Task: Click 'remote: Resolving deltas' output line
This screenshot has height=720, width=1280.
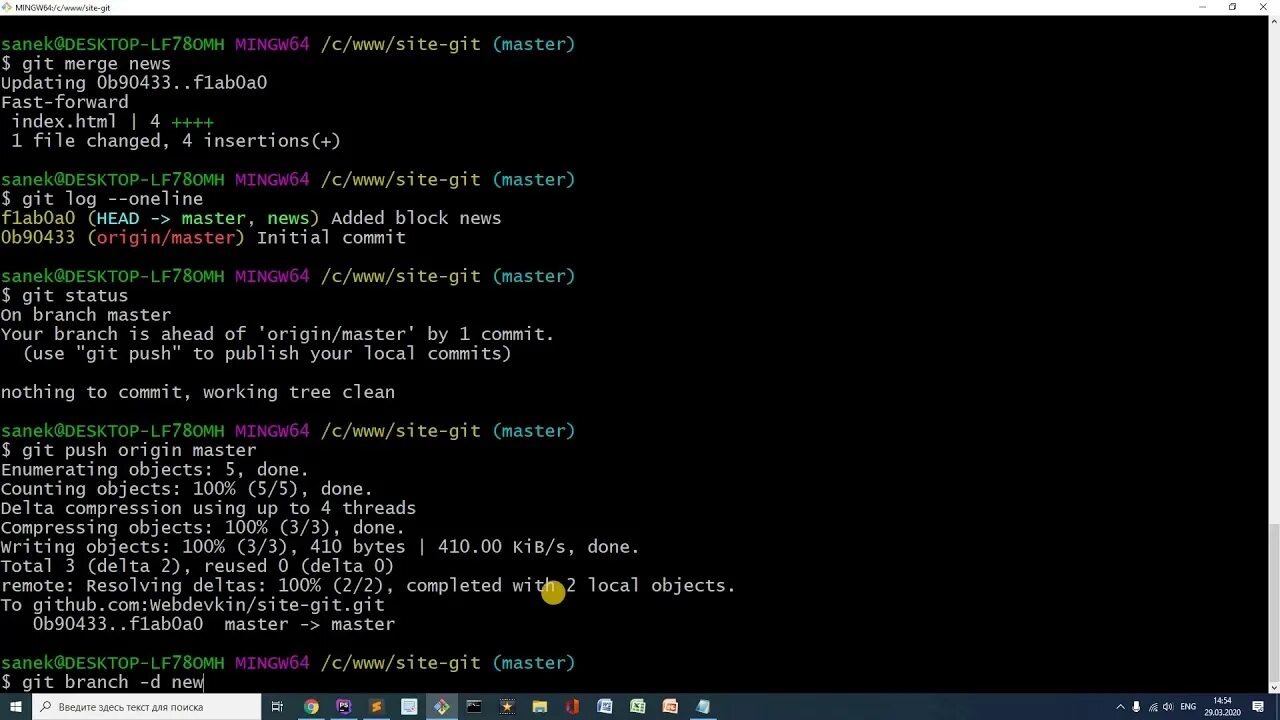Action: (368, 586)
